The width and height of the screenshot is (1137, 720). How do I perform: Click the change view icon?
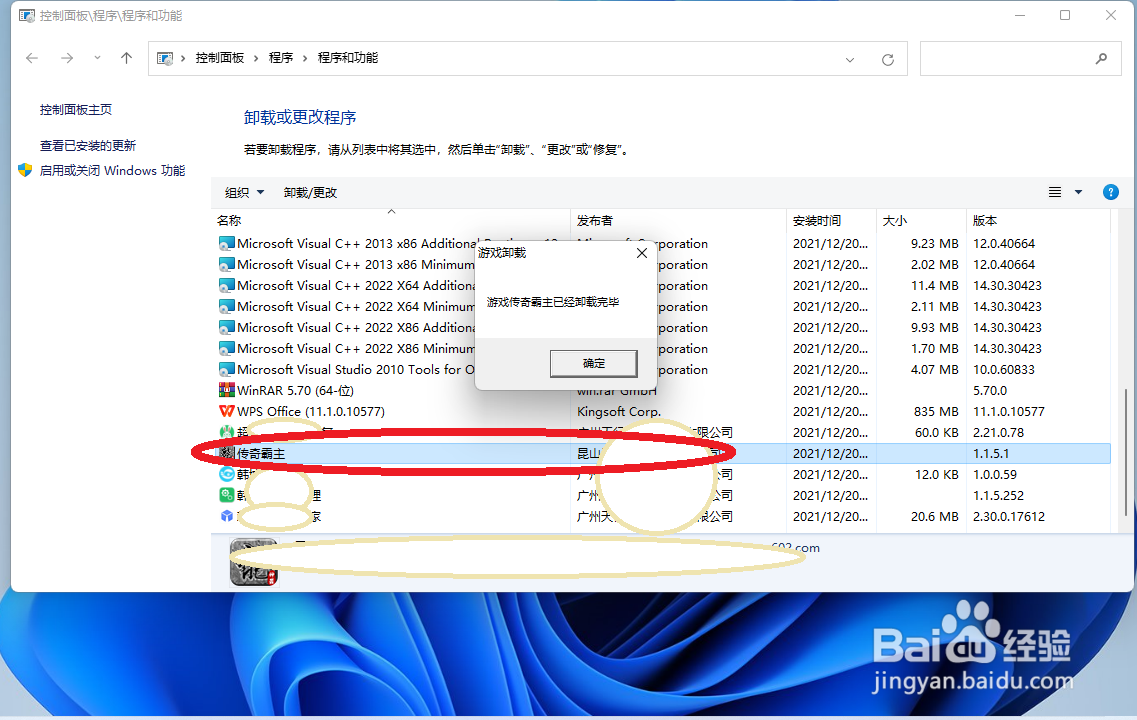[x=1055, y=192]
